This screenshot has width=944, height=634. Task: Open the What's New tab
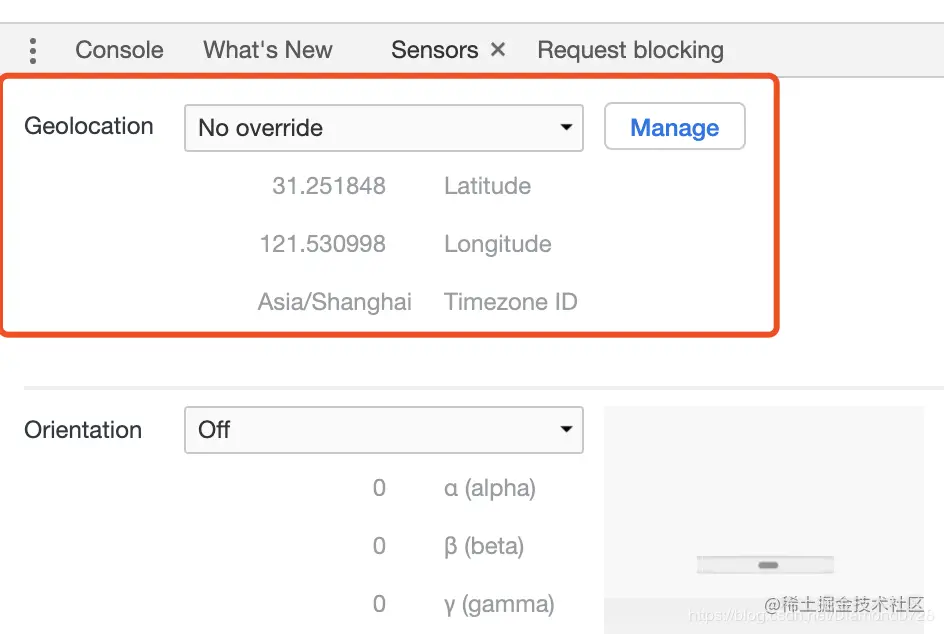tap(267, 50)
